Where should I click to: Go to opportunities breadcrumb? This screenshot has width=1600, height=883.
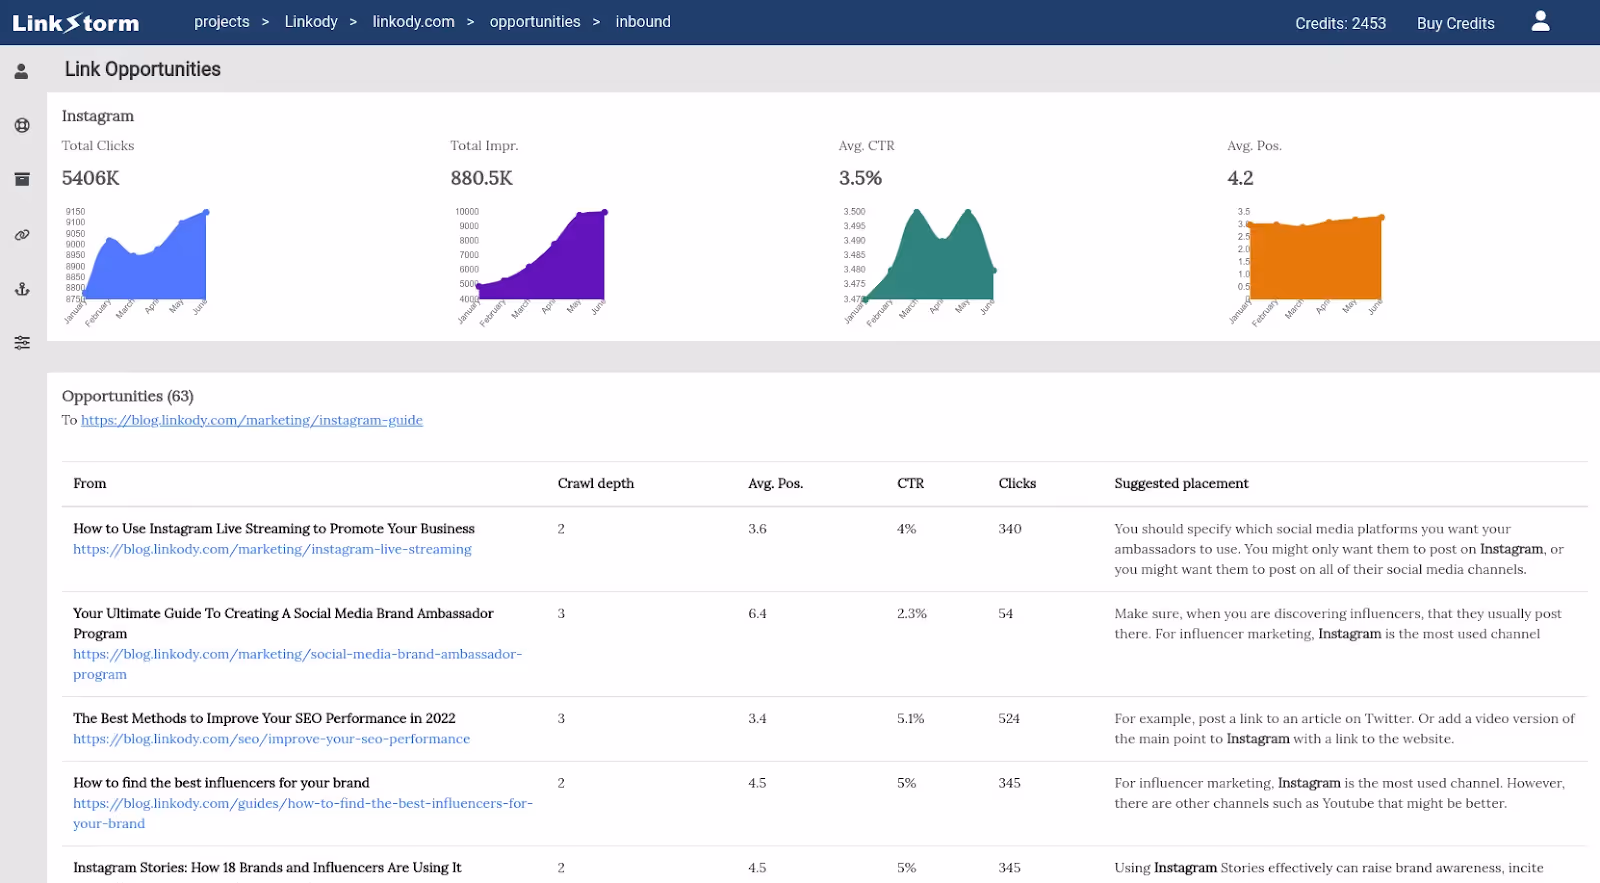pyautogui.click(x=535, y=22)
